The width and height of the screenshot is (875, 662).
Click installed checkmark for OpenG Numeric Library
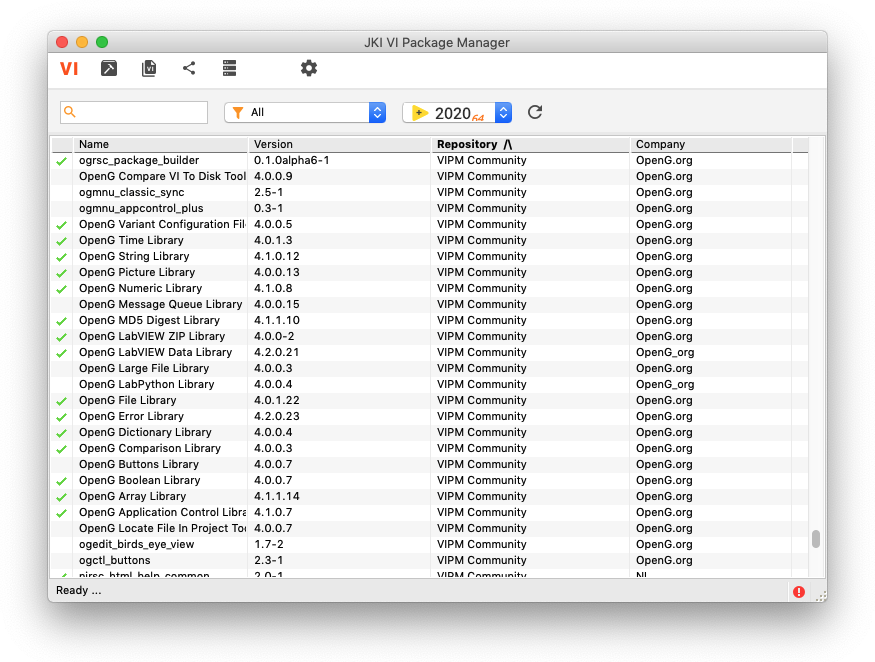pyautogui.click(x=61, y=289)
